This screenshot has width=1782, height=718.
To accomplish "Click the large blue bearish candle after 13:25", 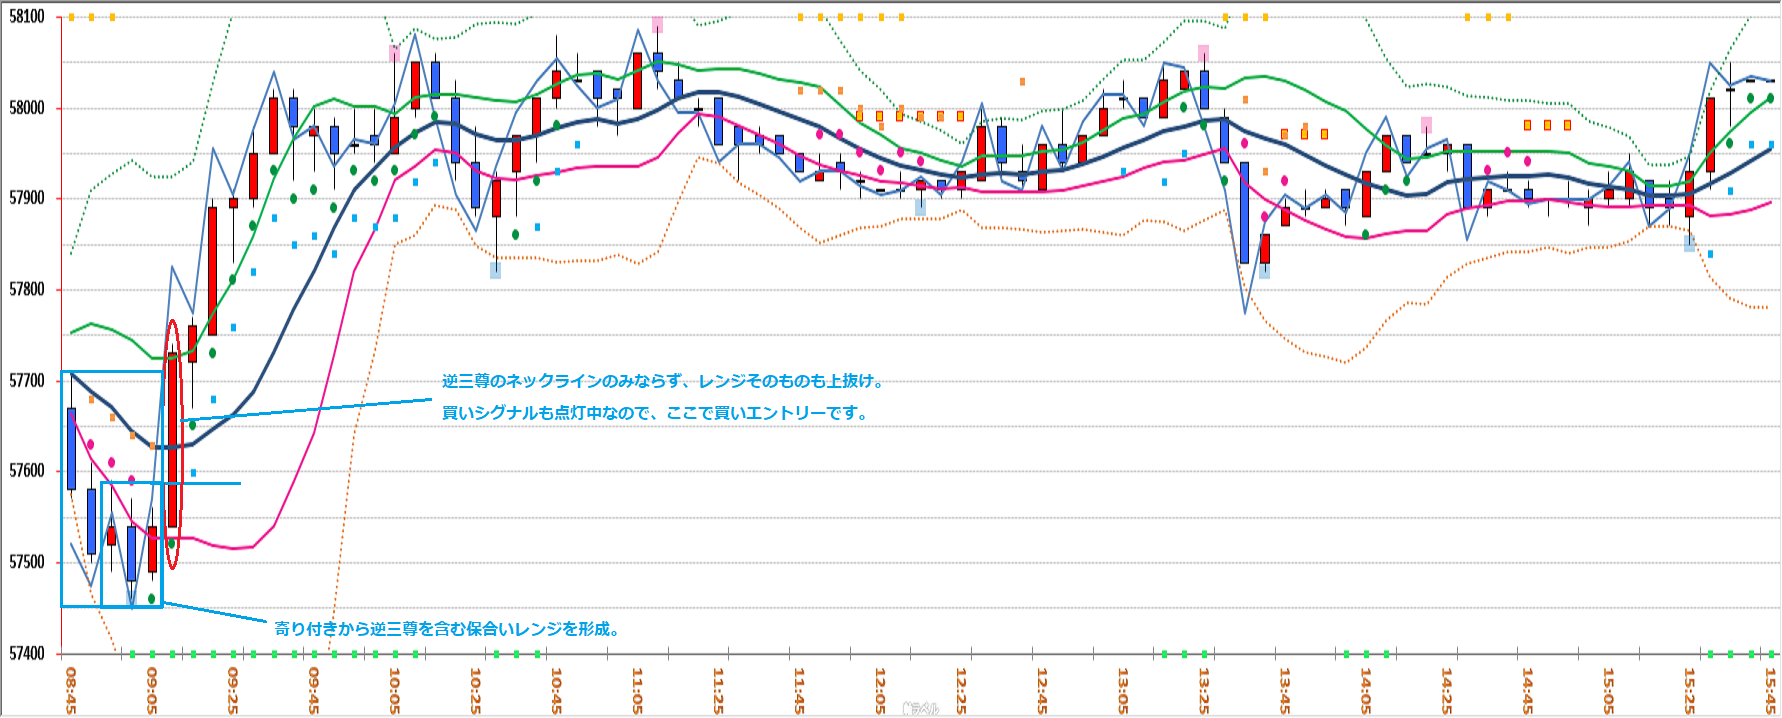I will click(x=1244, y=212).
